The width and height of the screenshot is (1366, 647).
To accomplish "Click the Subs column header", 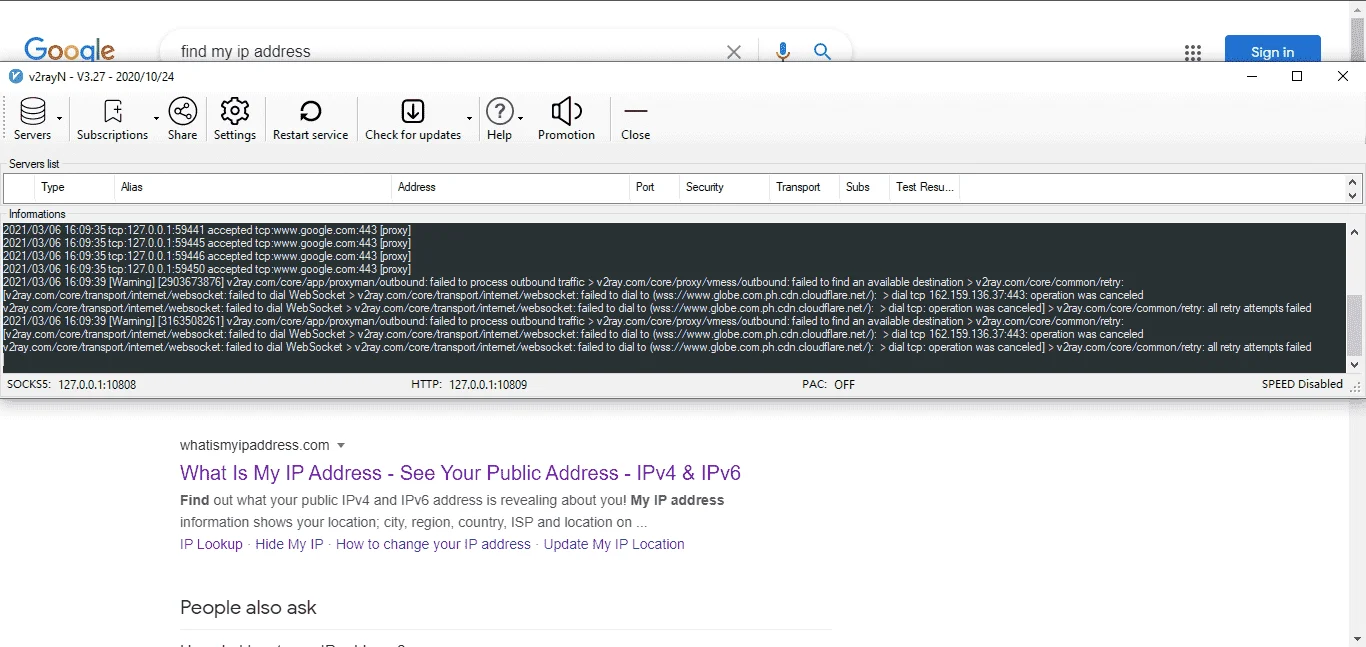I will (864, 187).
